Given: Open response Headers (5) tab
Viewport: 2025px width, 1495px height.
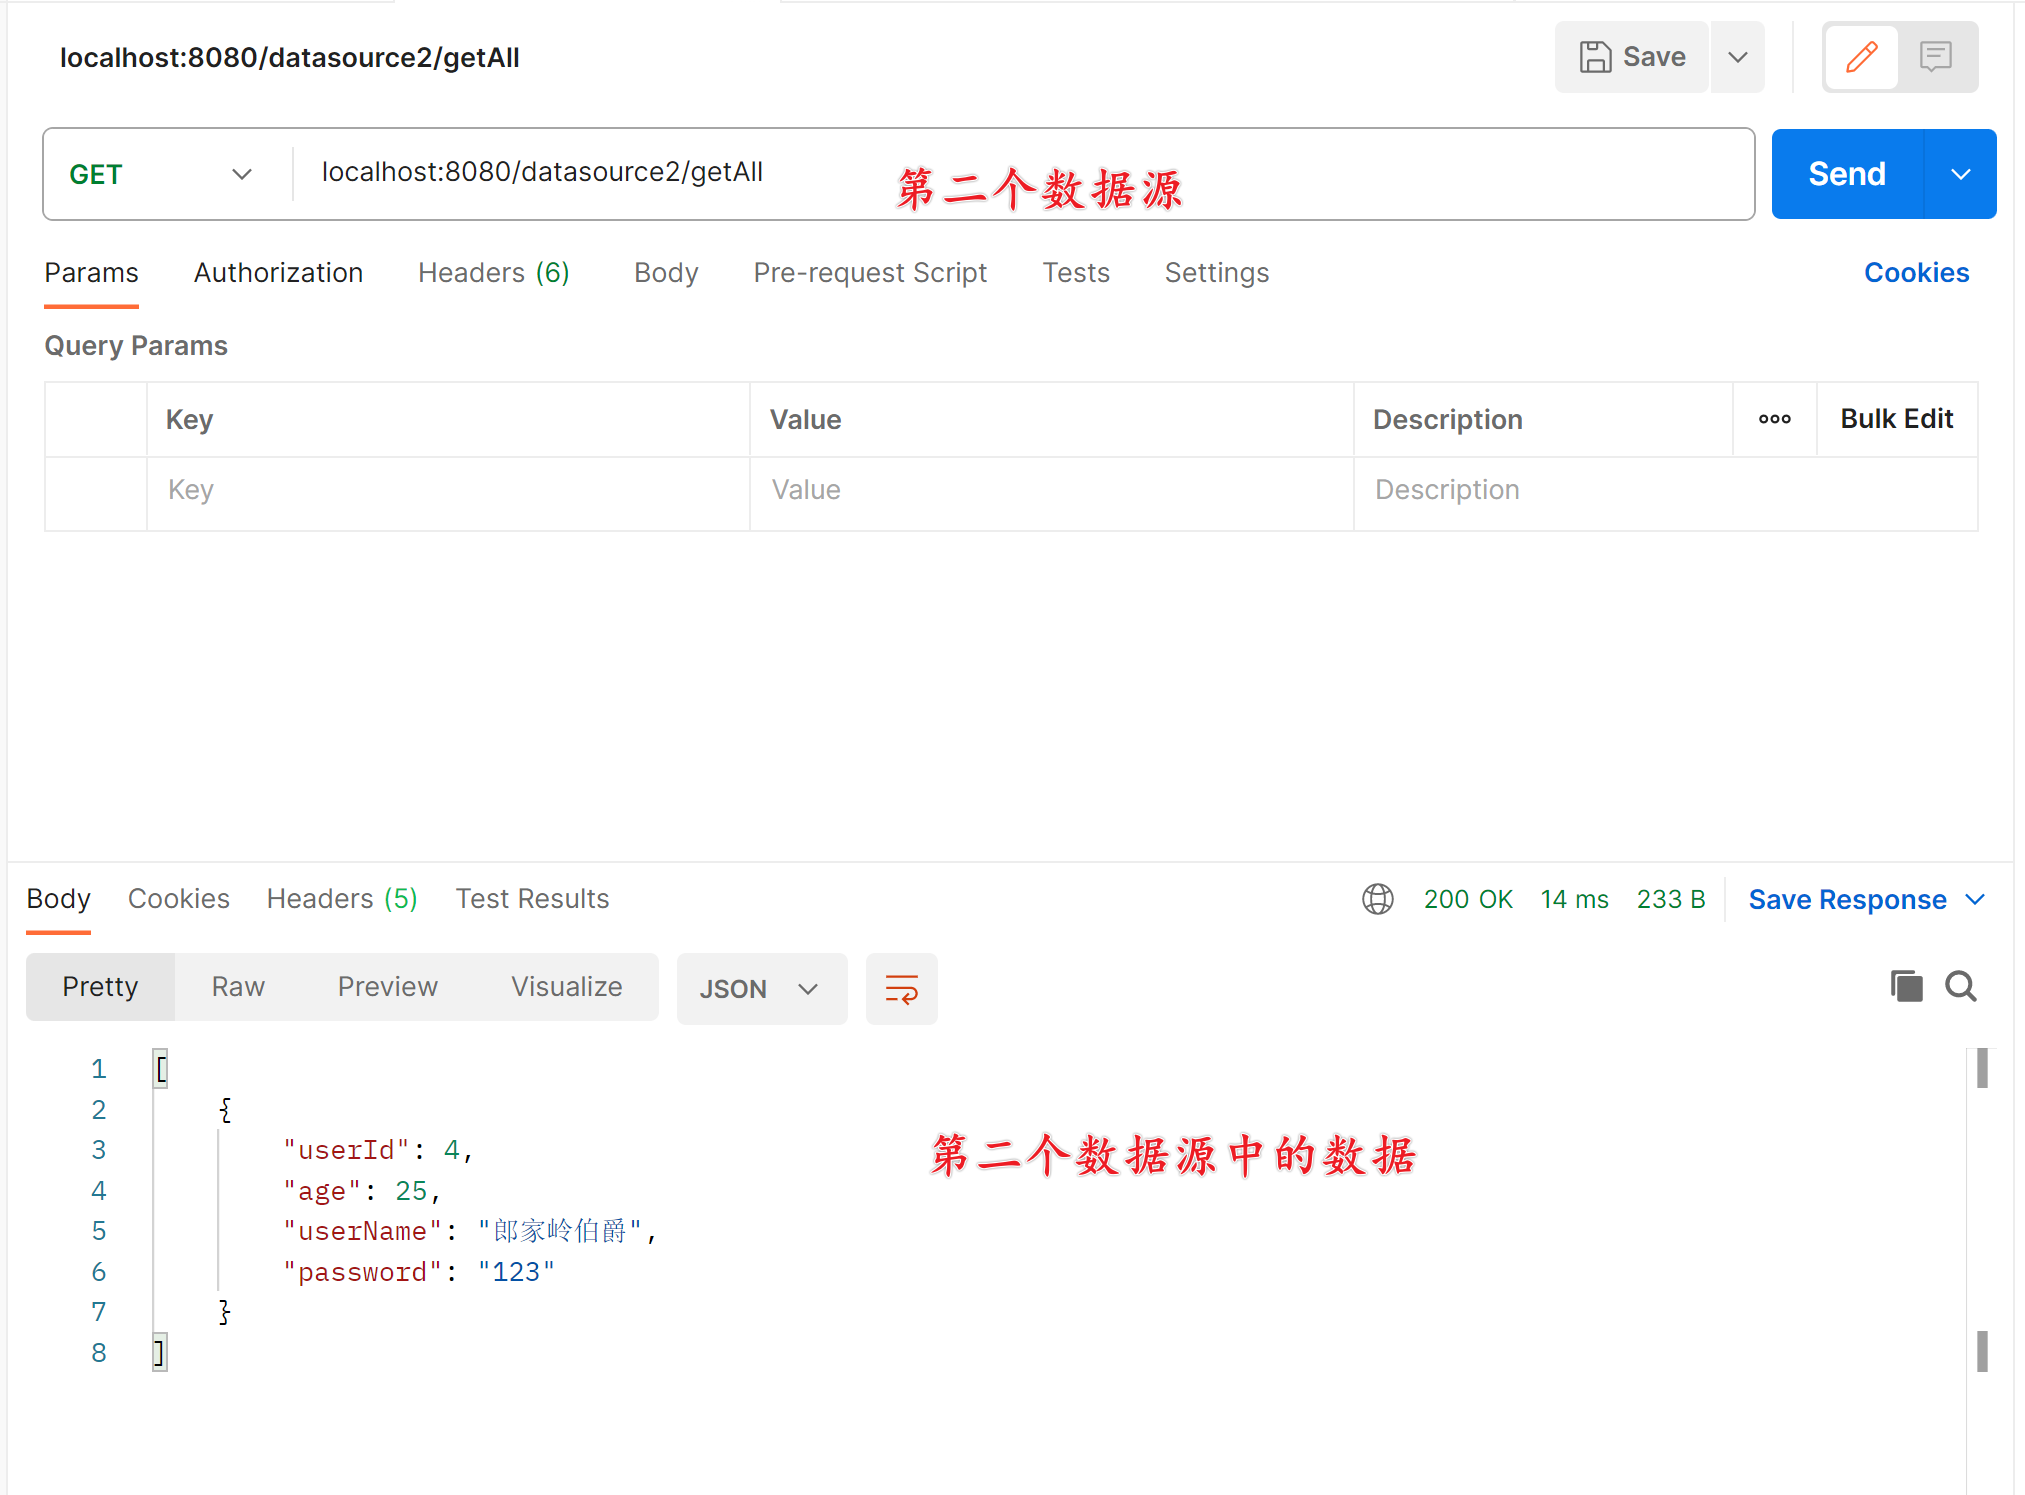Looking at the screenshot, I should point(342,899).
